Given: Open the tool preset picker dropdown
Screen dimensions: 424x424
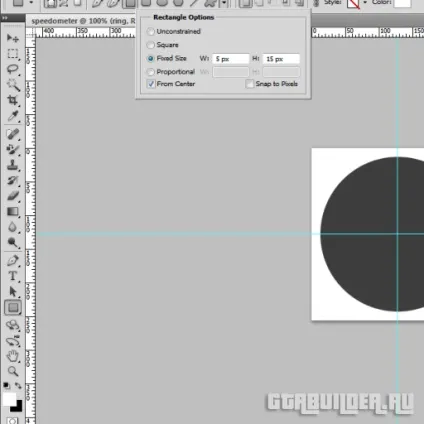Looking at the screenshot, I should point(31,3).
